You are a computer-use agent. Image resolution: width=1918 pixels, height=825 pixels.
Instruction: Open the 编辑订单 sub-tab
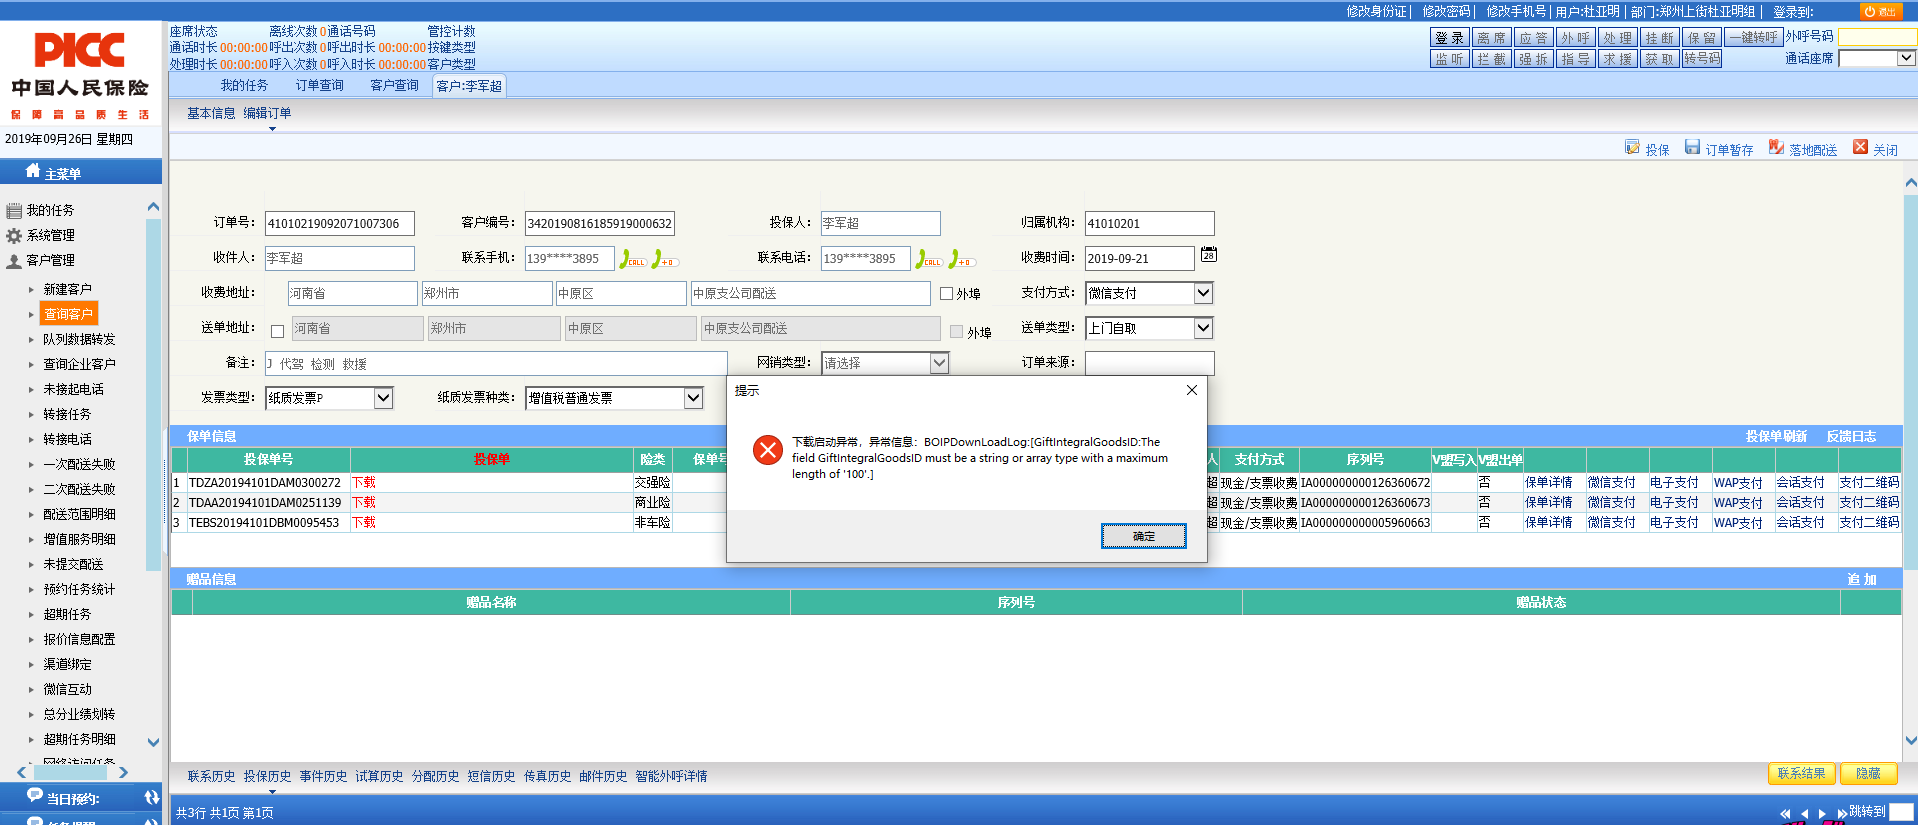[x=267, y=113]
